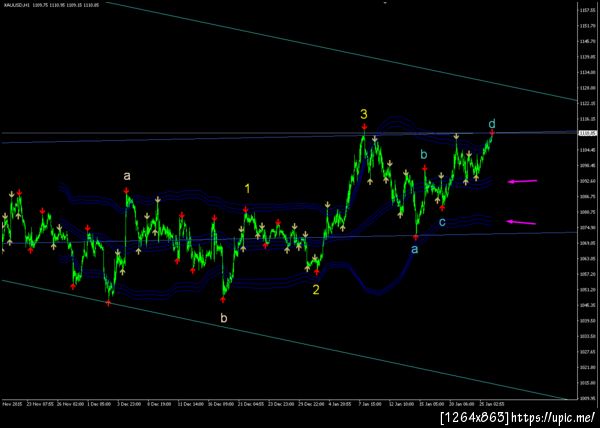Screen dimensions: 600x428
Task: Select the yellow wave label 2
Action: tap(316, 290)
